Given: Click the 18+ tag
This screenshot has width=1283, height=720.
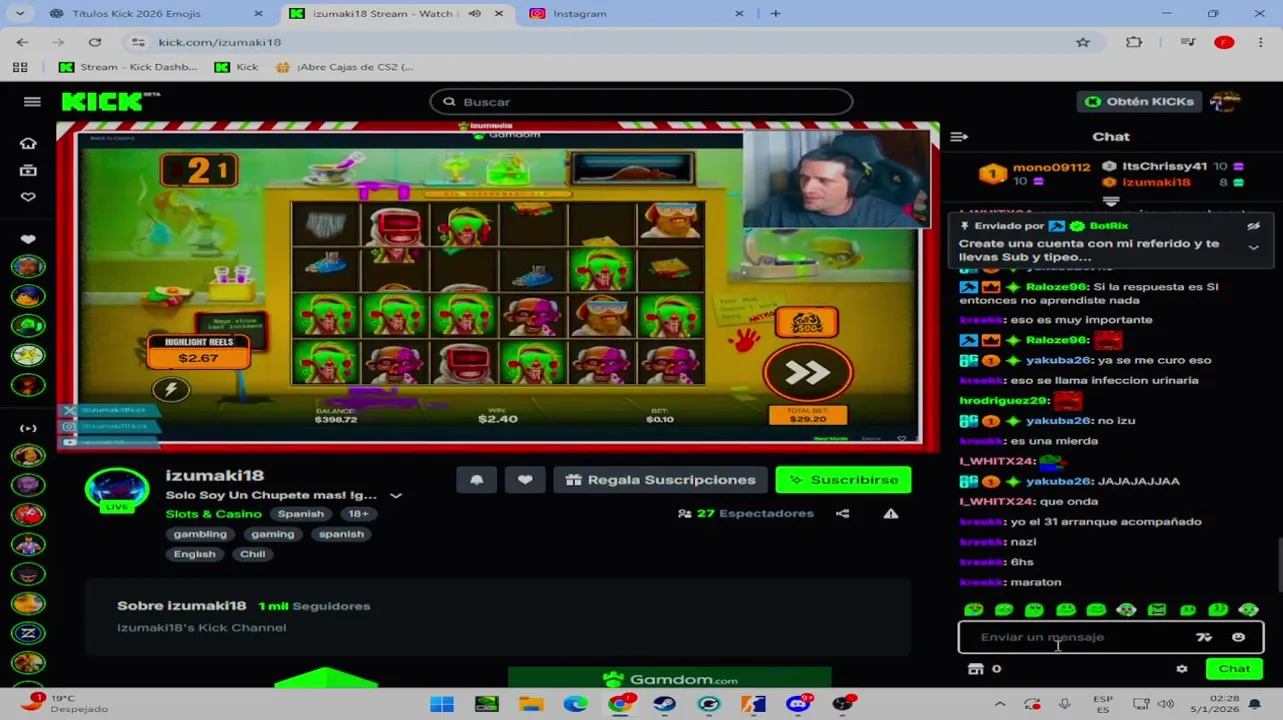Looking at the screenshot, I should point(358,514).
